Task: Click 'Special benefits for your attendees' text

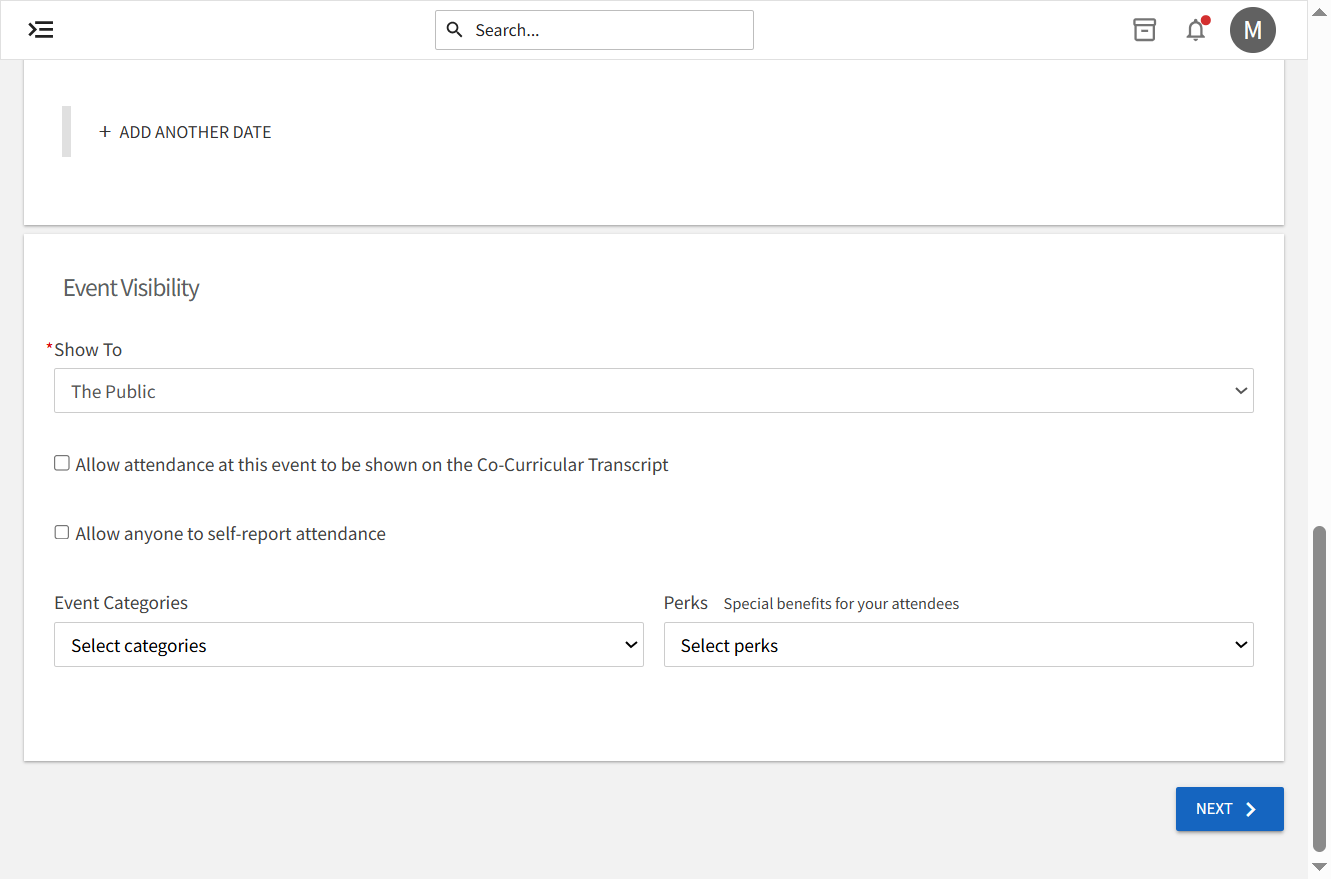Action: coord(841,604)
